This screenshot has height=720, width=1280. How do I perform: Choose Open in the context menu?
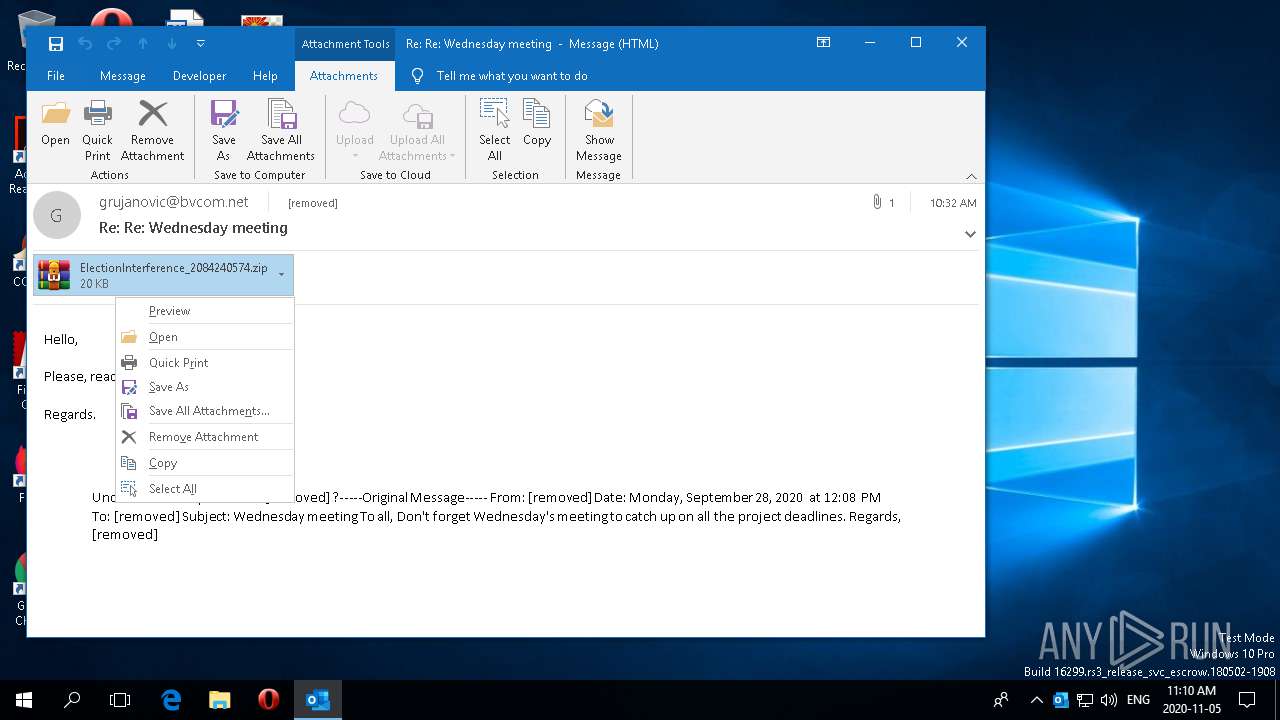[x=205, y=337]
